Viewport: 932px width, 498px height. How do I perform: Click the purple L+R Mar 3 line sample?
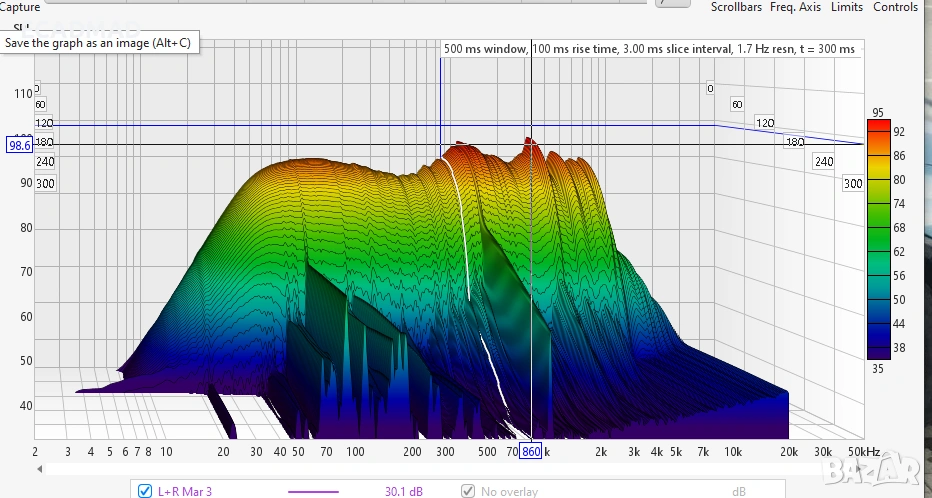313,491
